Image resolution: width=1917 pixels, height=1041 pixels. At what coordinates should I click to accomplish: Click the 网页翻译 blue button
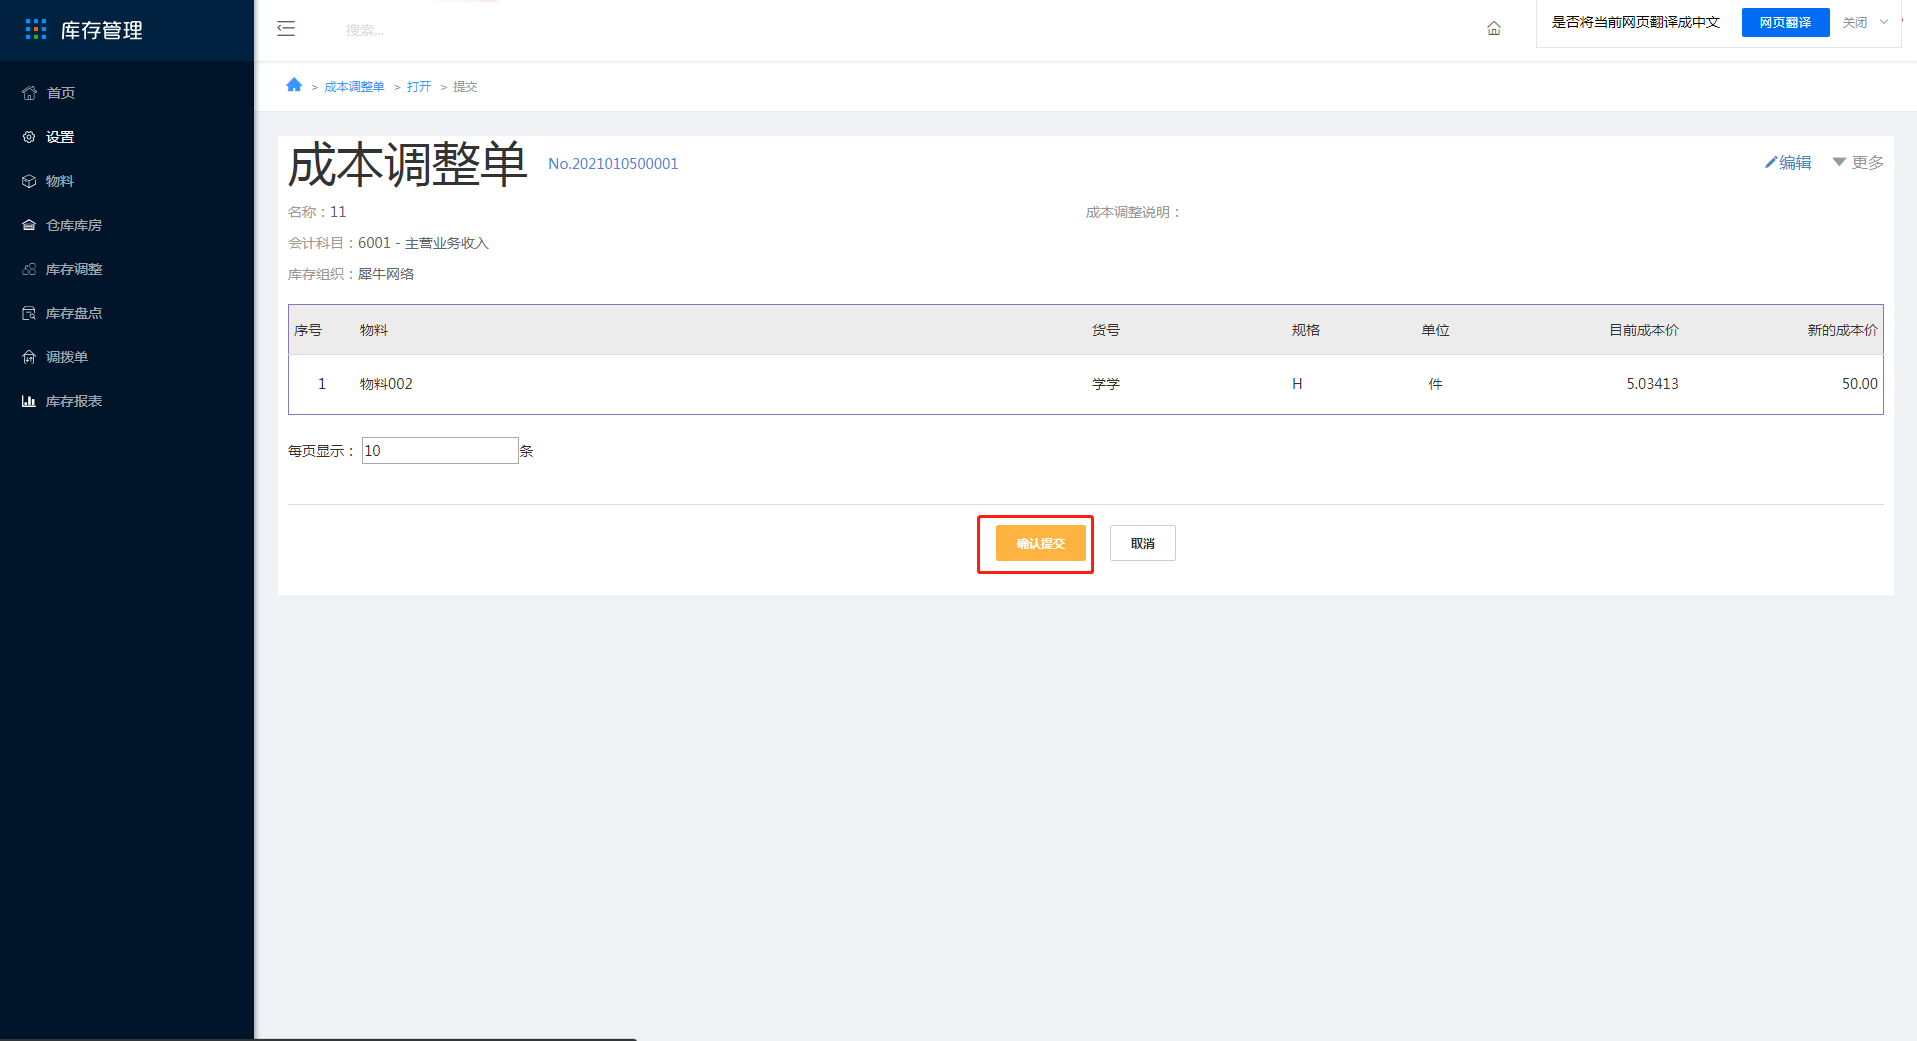[1785, 22]
